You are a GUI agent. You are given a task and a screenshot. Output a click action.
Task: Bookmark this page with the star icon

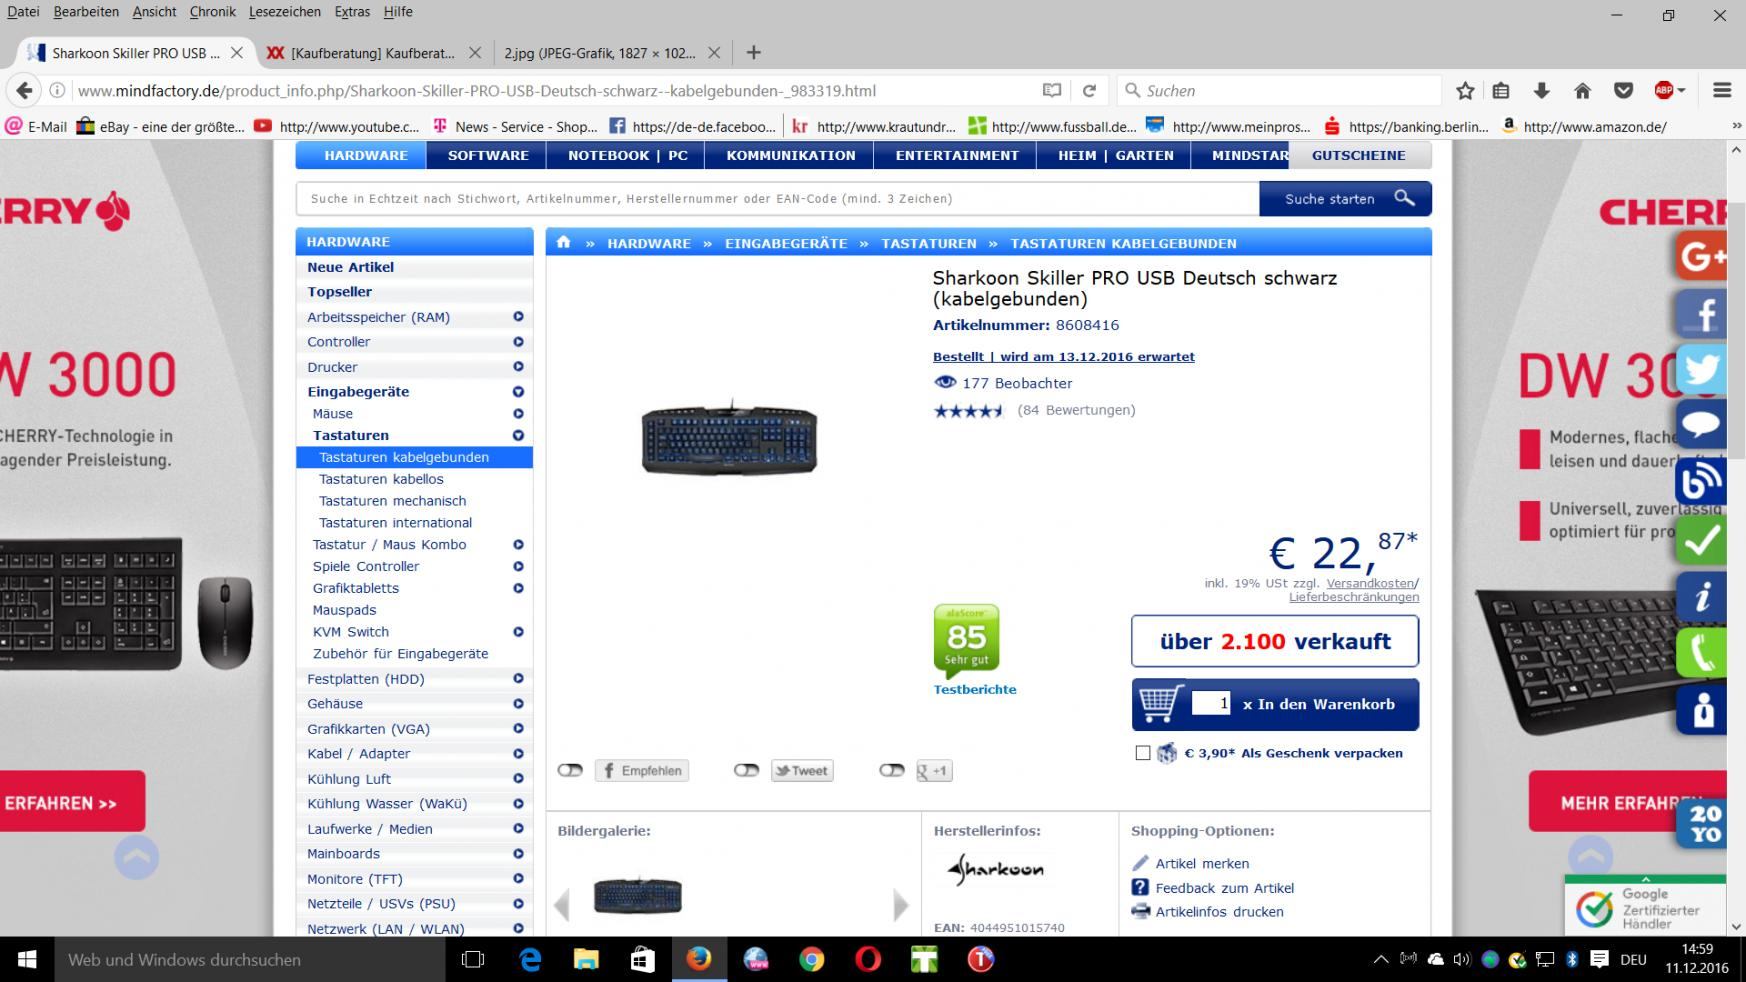(x=1465, y=90)
